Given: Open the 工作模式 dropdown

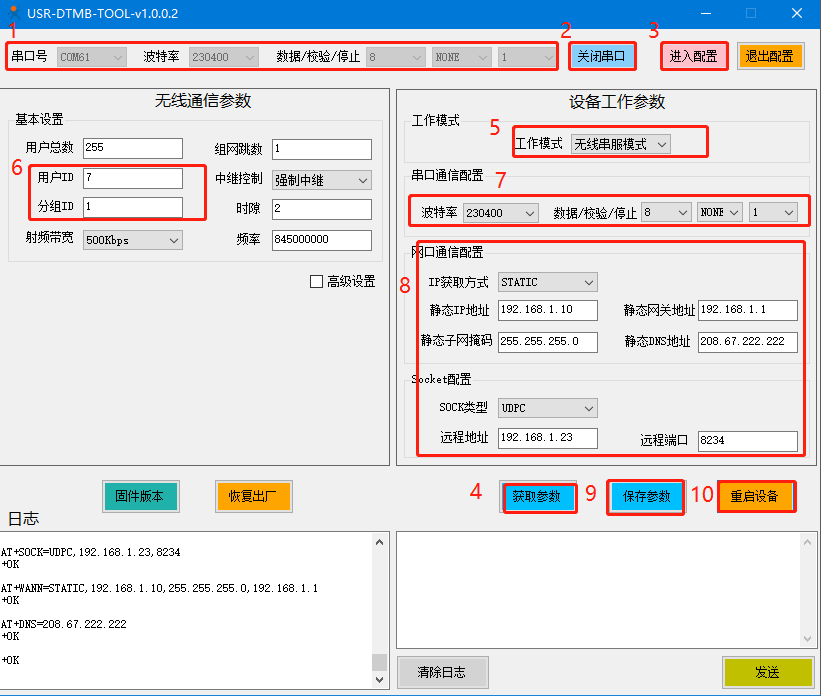Looking at the screenshot, I should [620, 144].
